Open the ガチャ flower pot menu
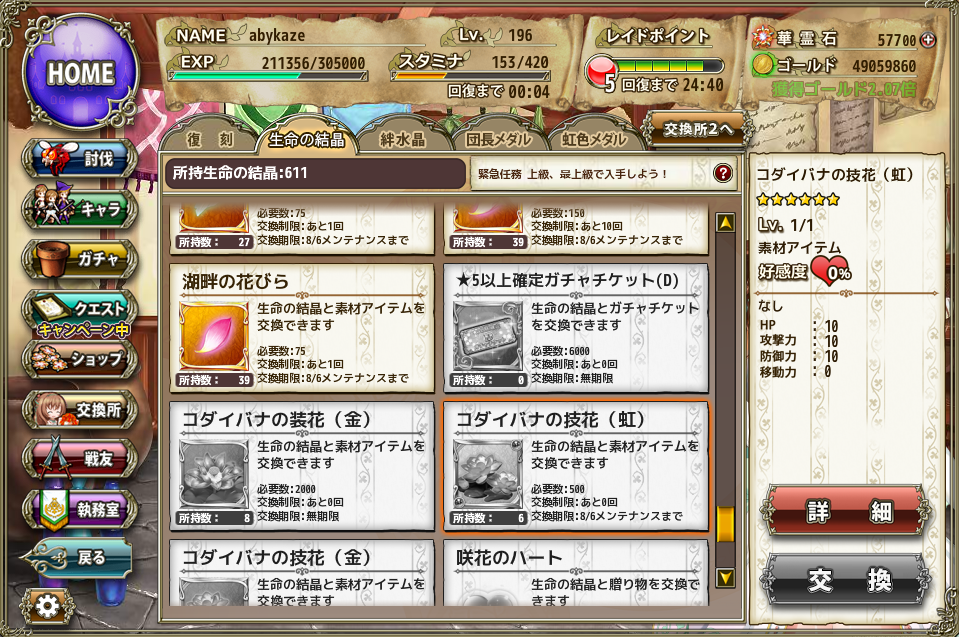This screenshot has height=637, width=959. (x=81, y=259)
